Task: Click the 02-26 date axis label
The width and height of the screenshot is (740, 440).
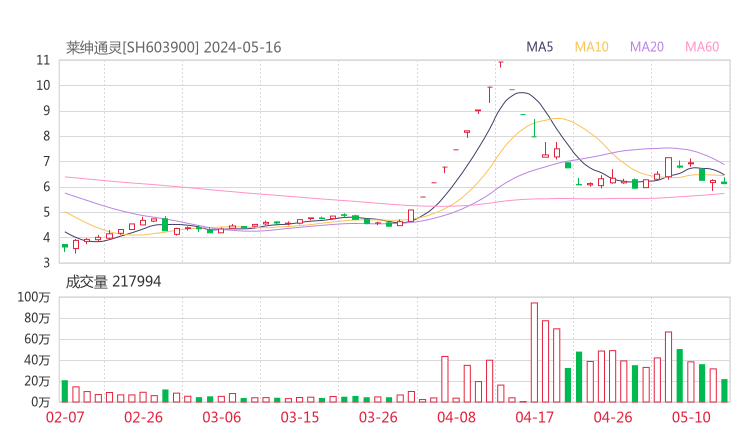Action: coord(143,417)
